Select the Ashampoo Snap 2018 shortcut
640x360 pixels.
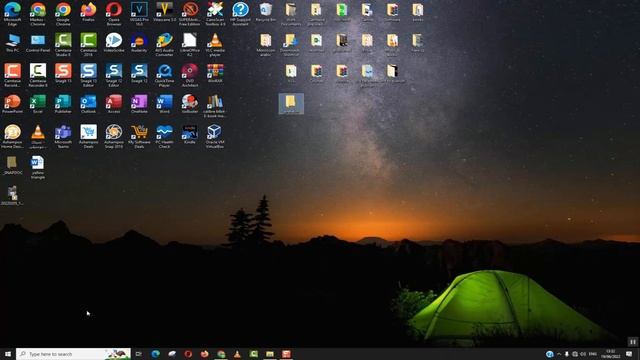pos(113,136)
